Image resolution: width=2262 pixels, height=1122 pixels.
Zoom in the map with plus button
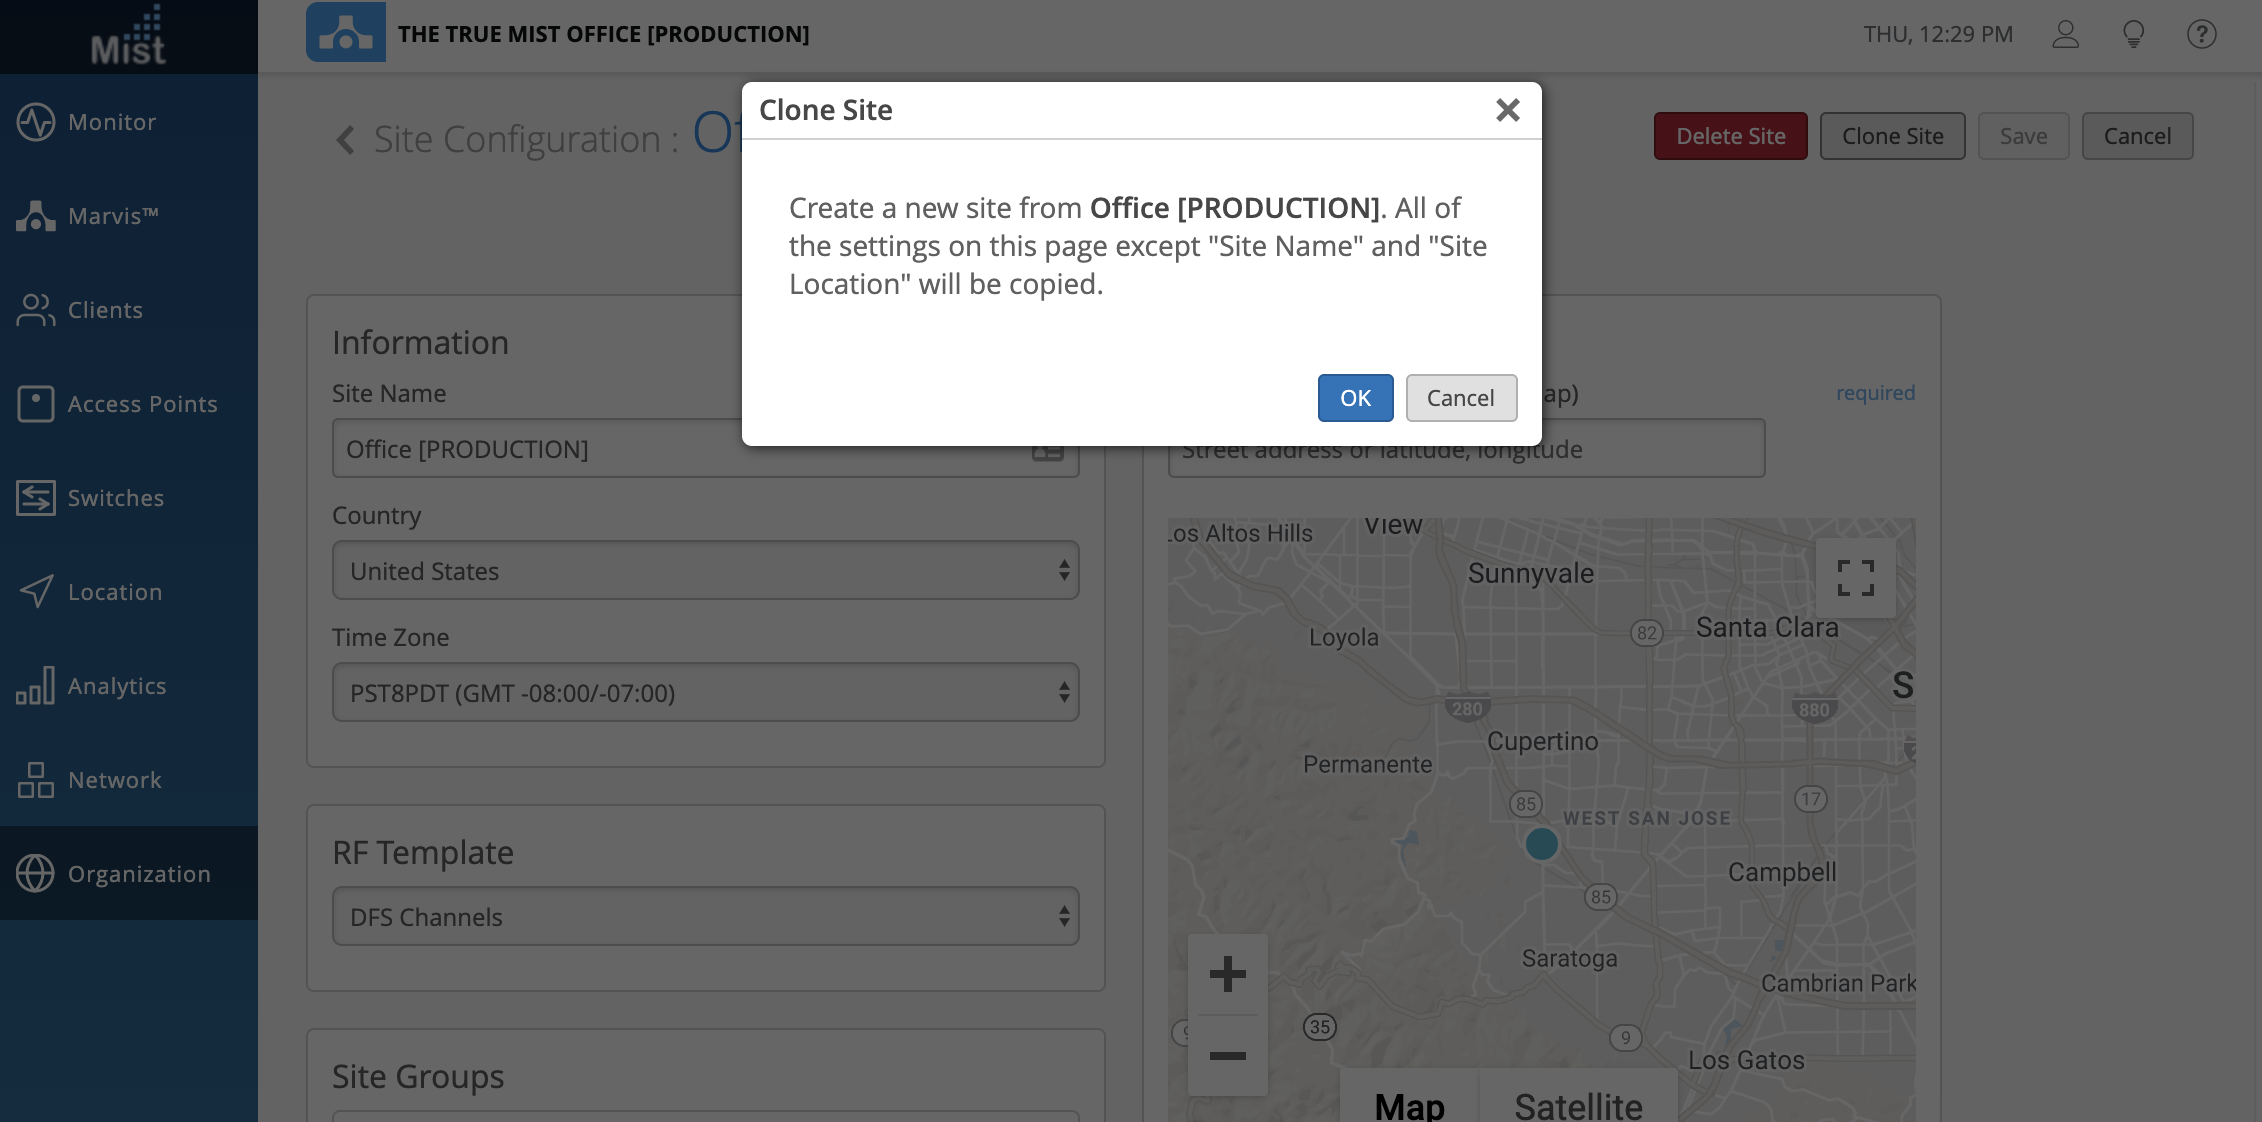coord(1227,974)
